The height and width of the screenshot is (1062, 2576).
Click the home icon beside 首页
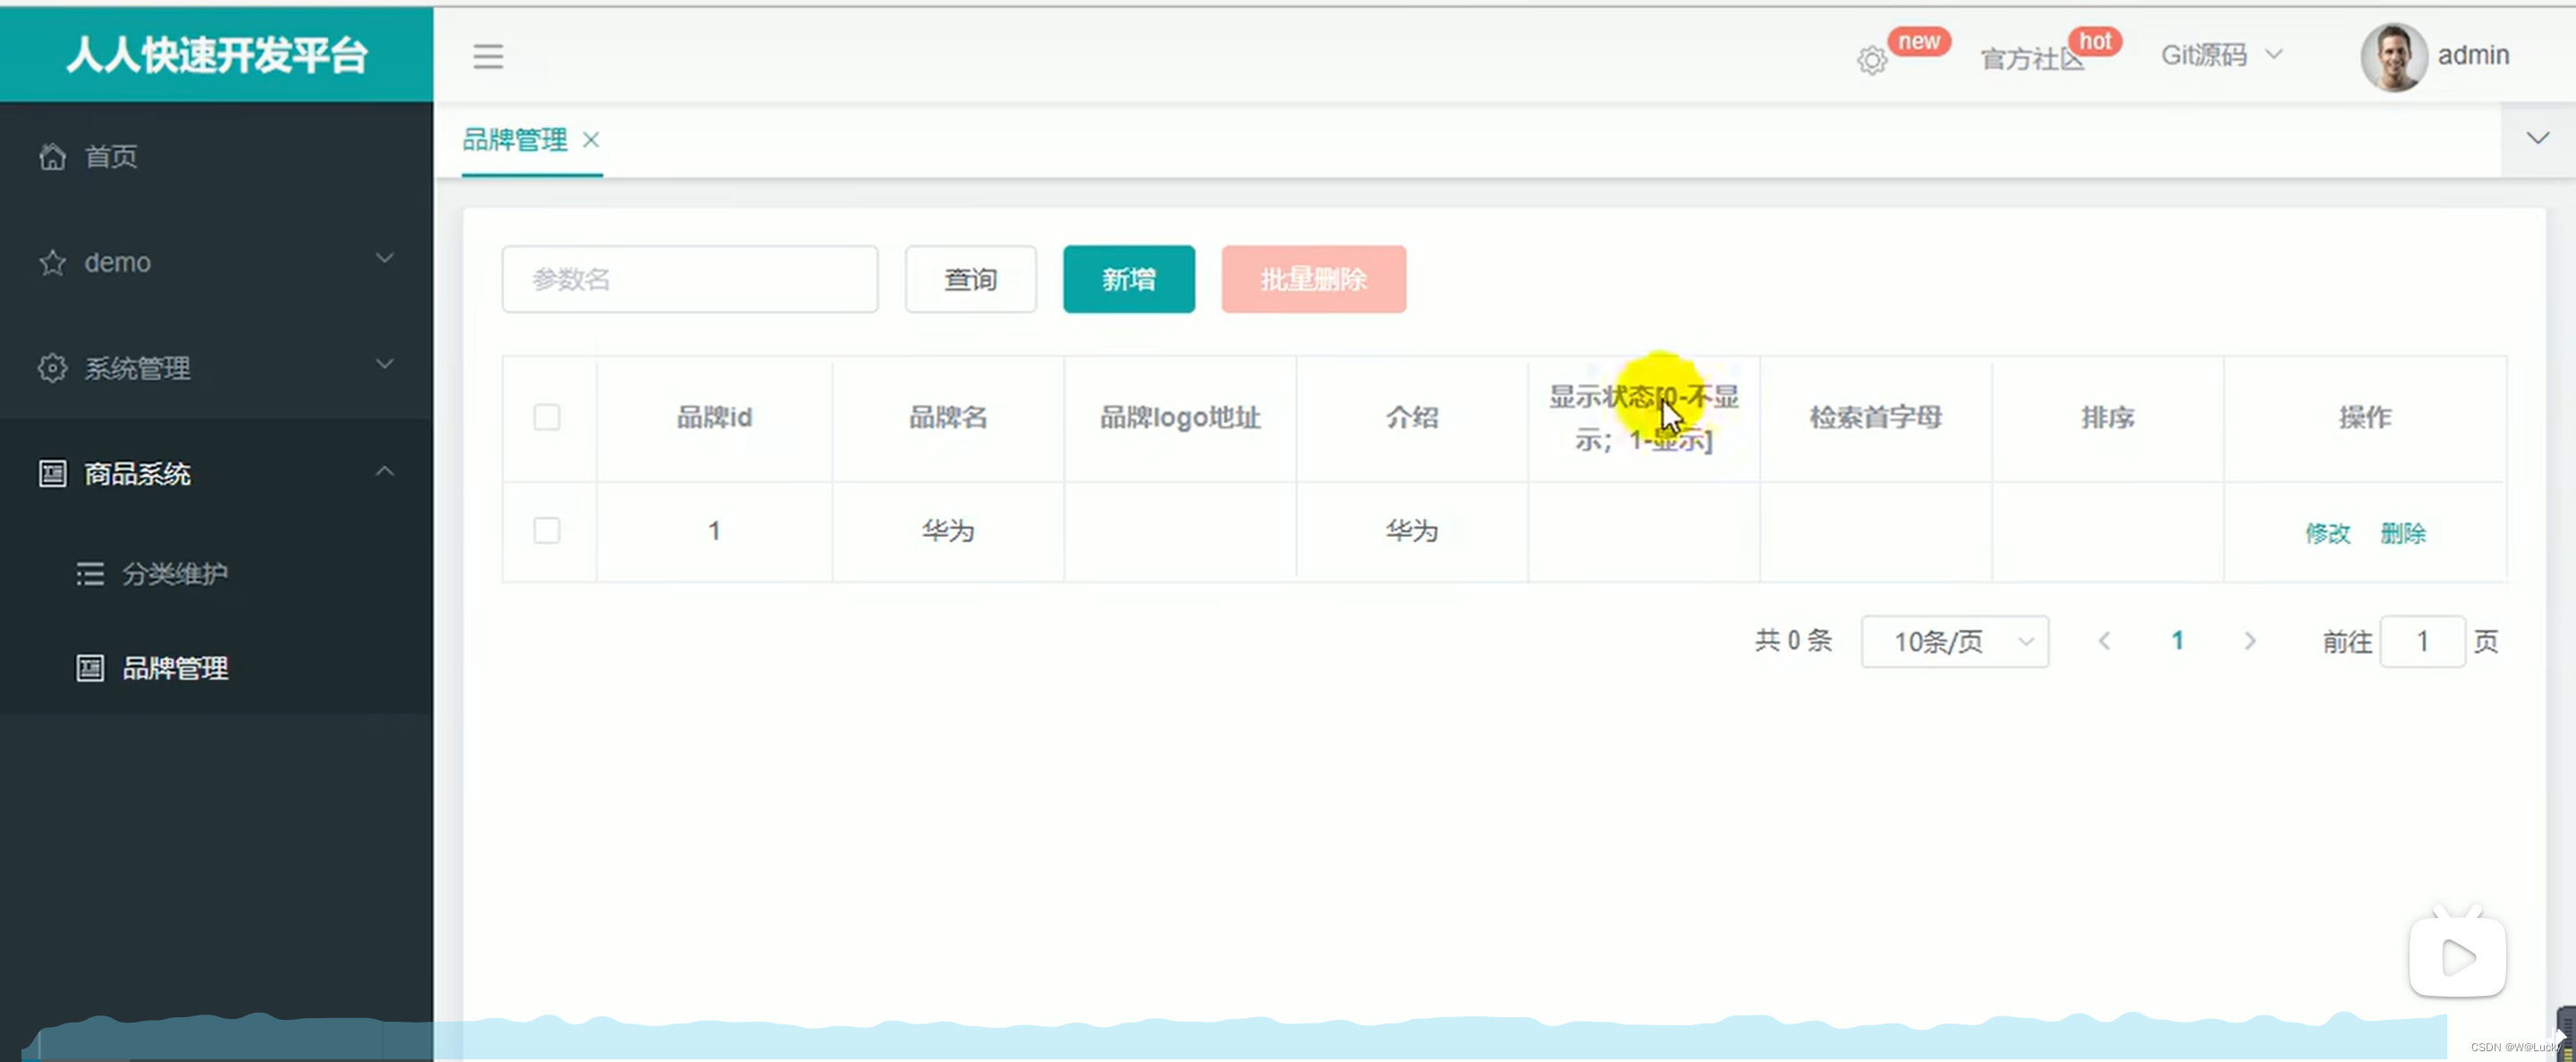(x=52, y=157)
